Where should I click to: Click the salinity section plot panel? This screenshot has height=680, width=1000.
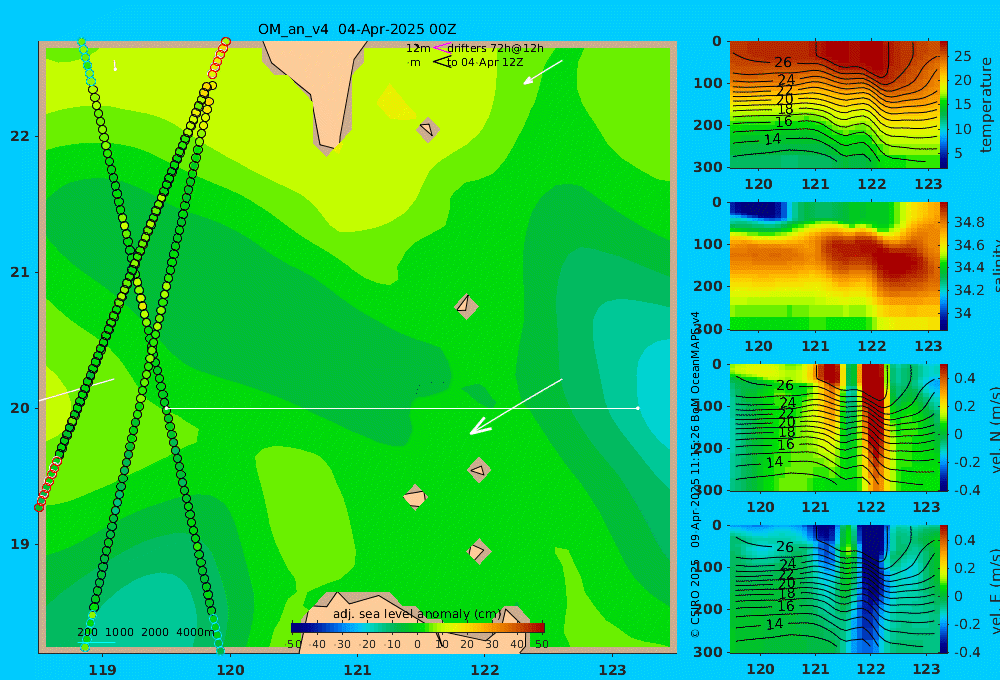[834, 266]
